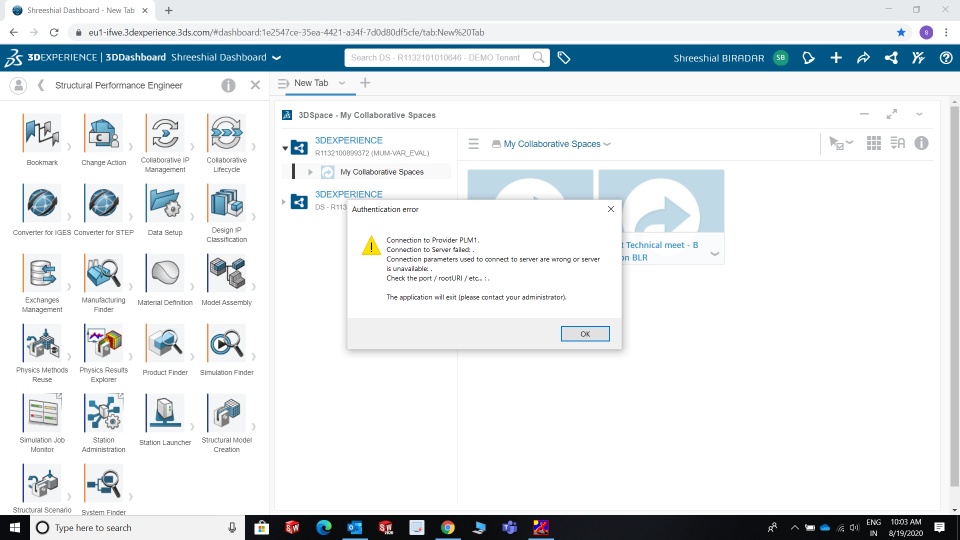Open Exchanges Management app

pos(42,273)
